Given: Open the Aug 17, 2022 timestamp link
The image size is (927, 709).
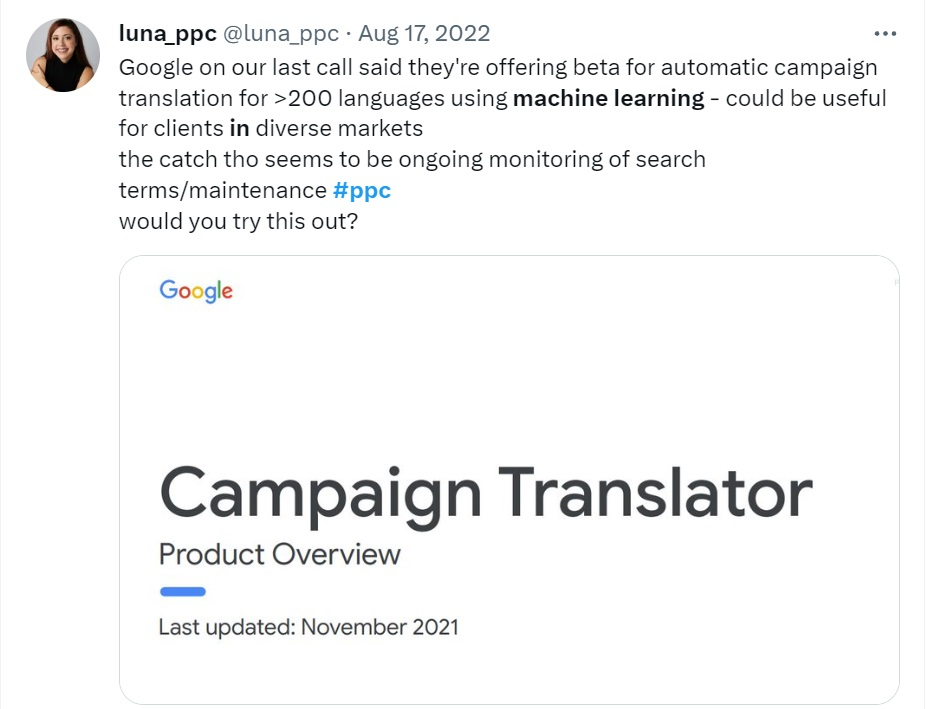Looking at the screenshot, I should [x=424, y=34].
